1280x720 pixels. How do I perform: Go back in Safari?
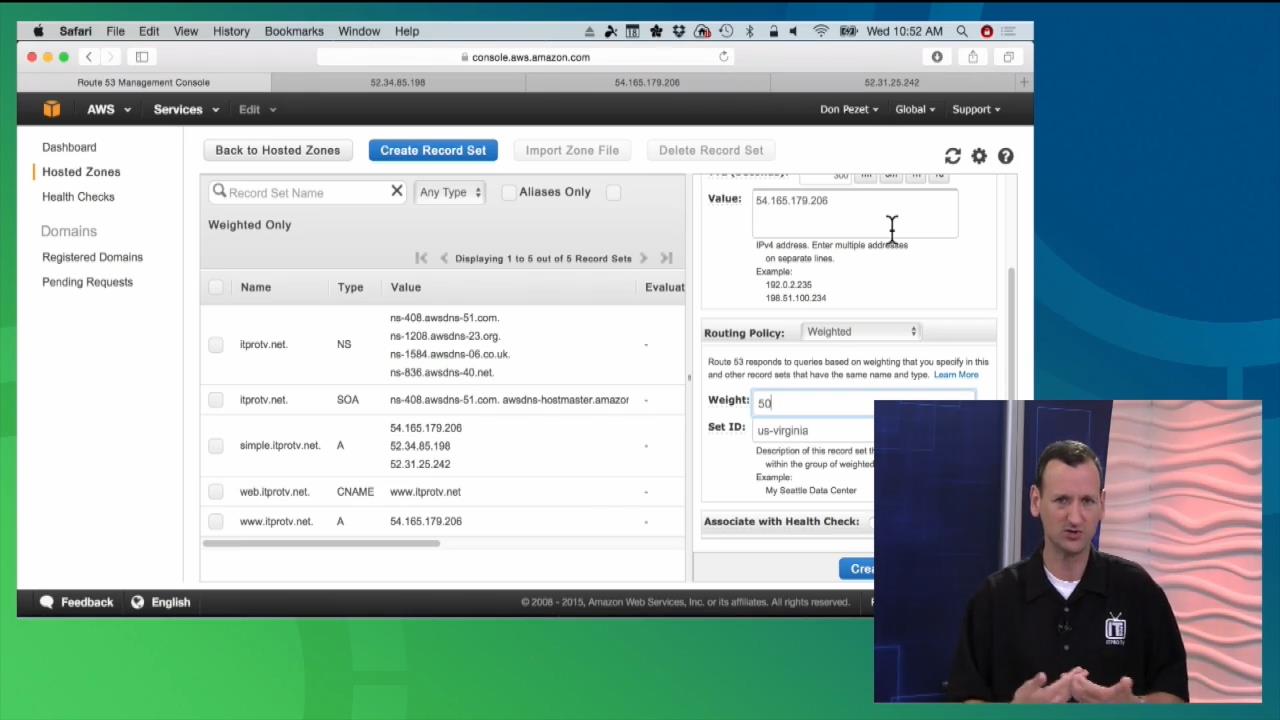pos(89,57)
